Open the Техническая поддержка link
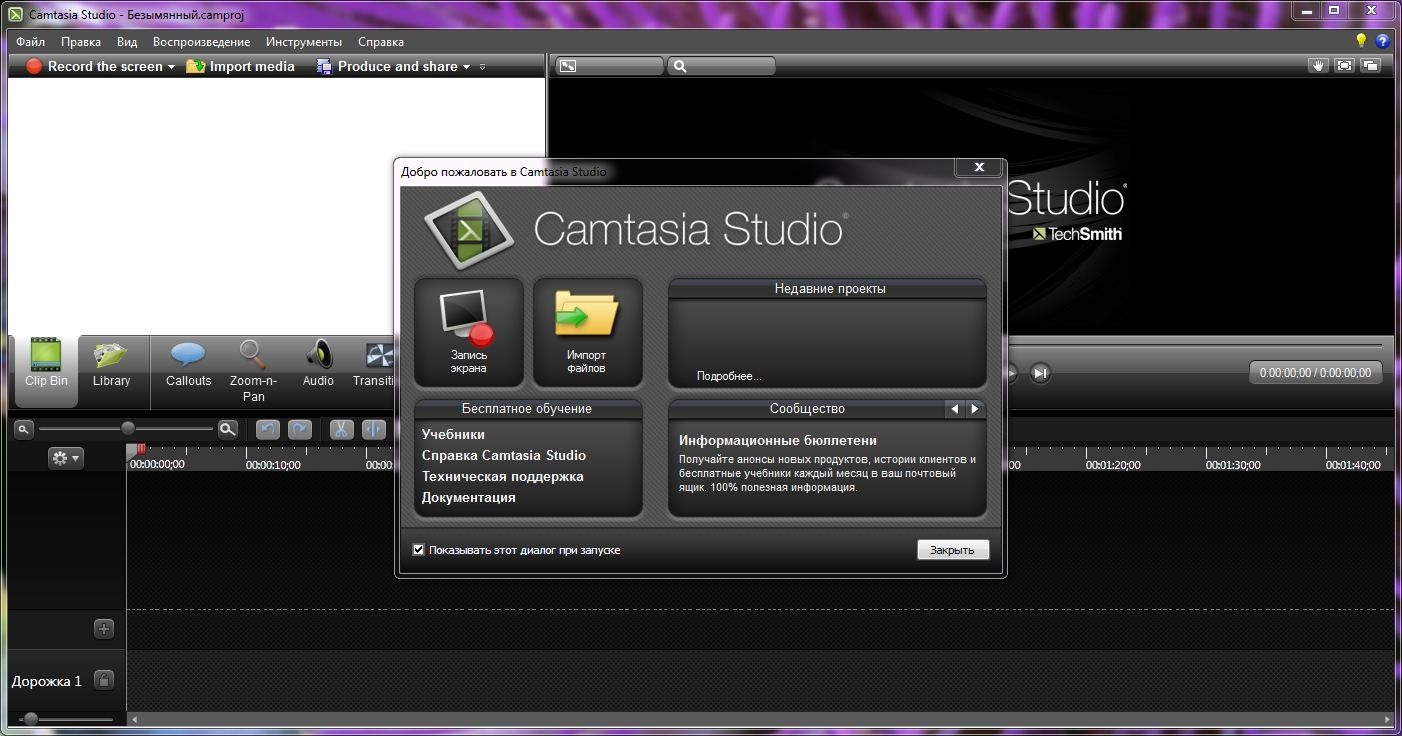Image resolution: width=1402 pixels, height=736 pixels. click(x=502, y=476)
